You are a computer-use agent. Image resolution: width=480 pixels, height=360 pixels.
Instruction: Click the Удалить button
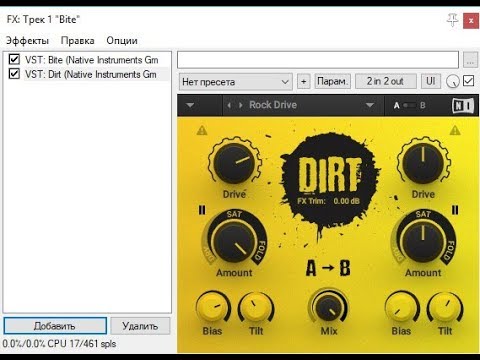[x=140, y=326]
